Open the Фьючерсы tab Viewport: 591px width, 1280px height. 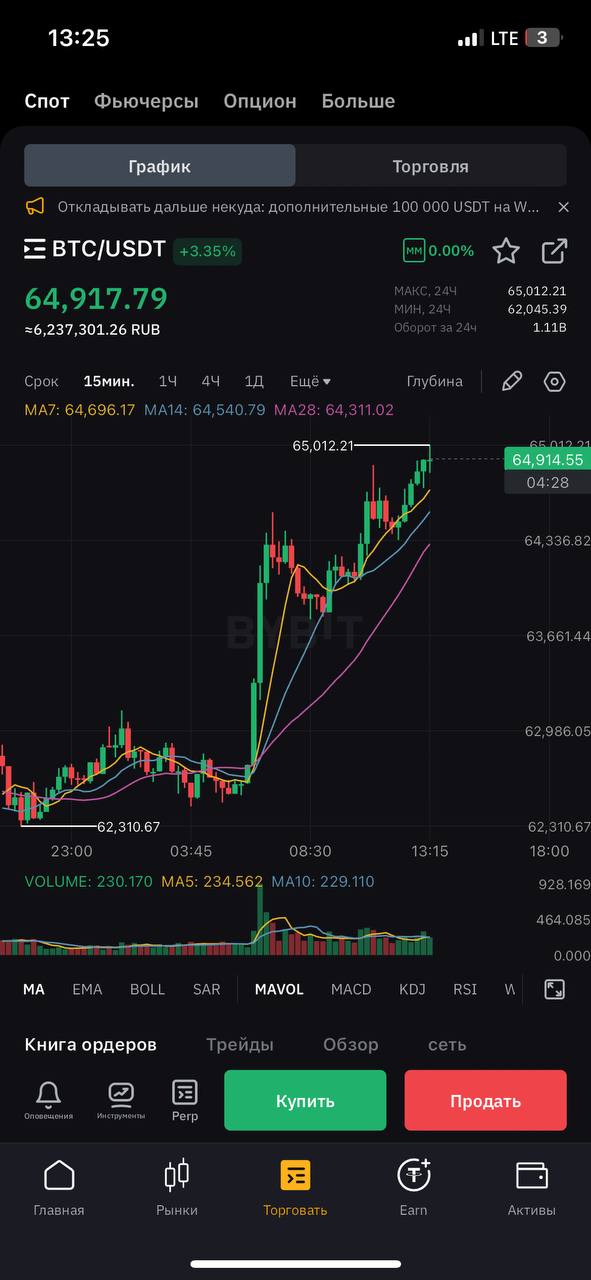tap(147, 101)
